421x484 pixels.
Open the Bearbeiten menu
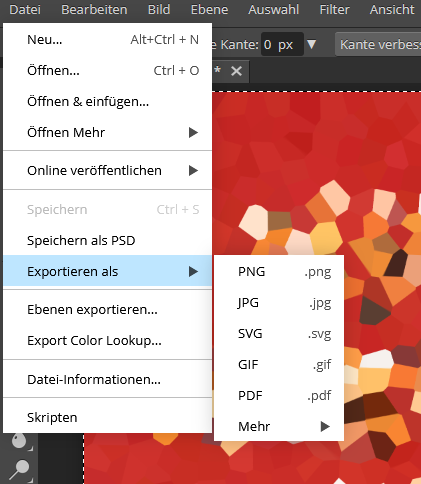click(x=94, y=9)
